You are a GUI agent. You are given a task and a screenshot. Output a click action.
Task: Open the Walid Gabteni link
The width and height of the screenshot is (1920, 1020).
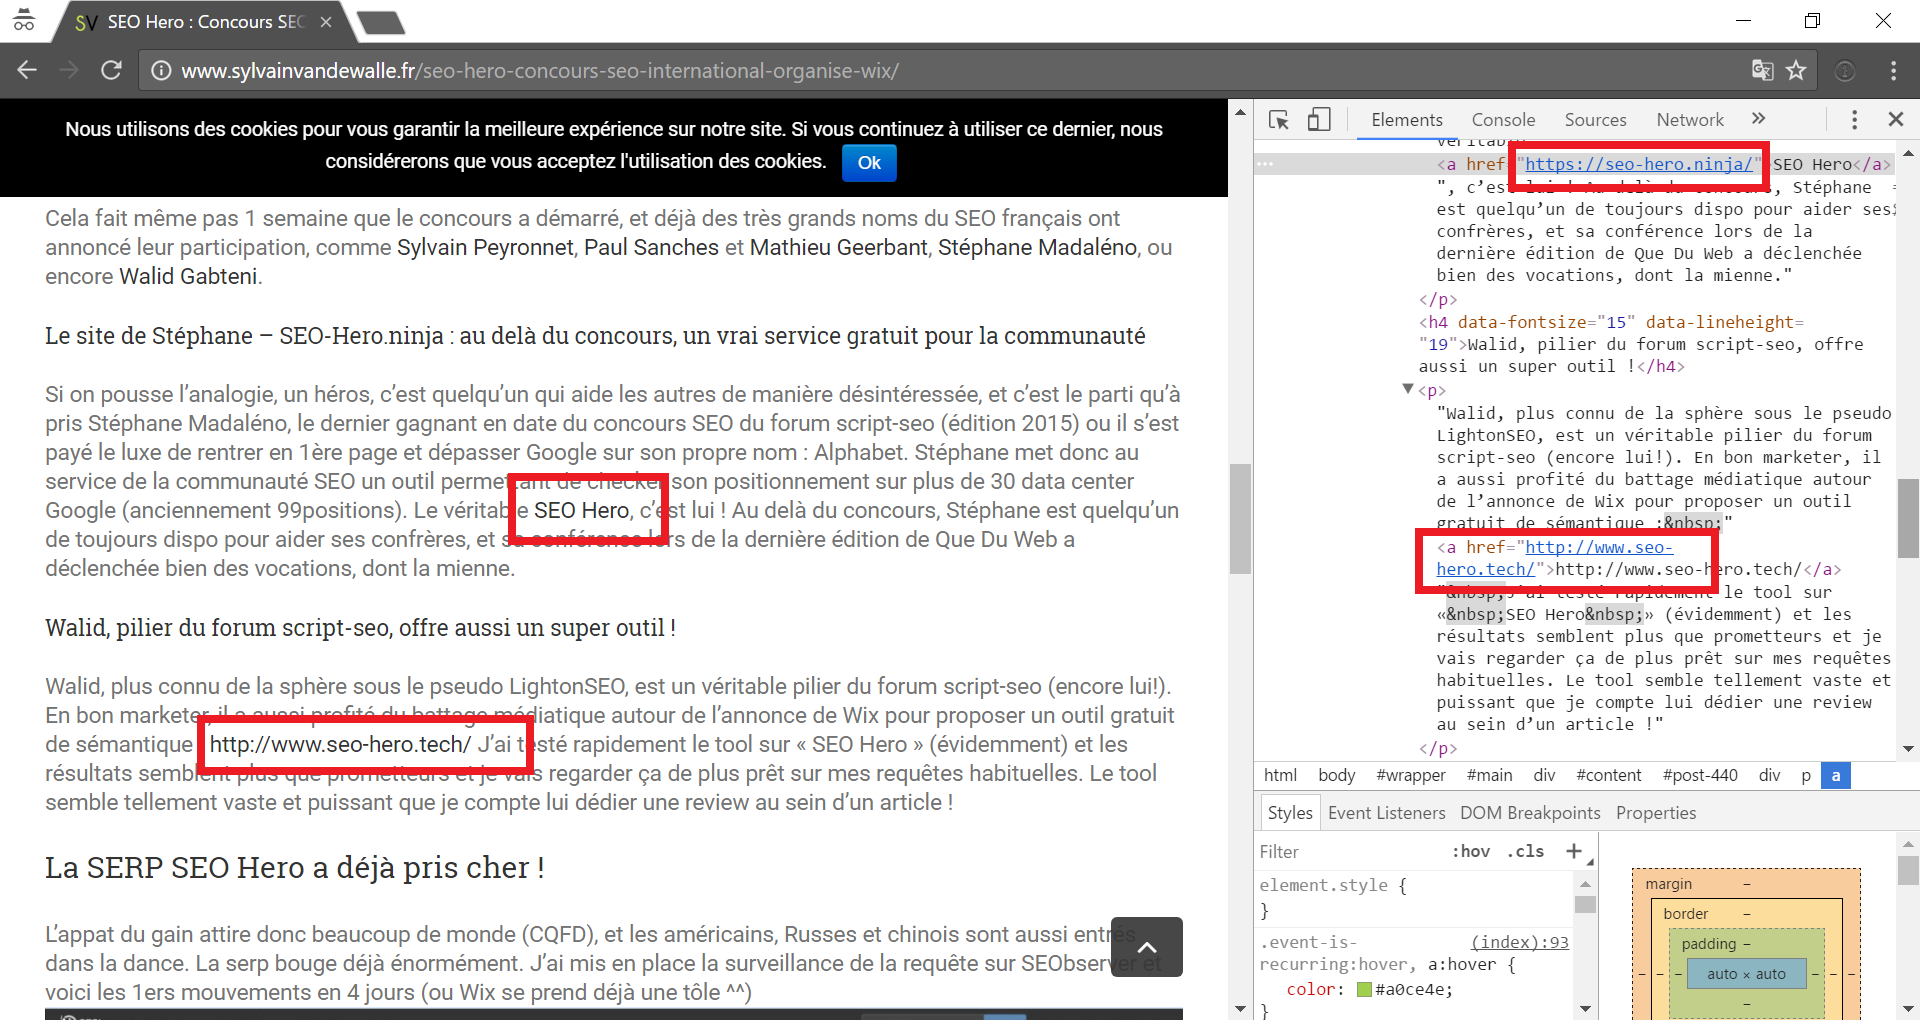(x=188, y=276)
